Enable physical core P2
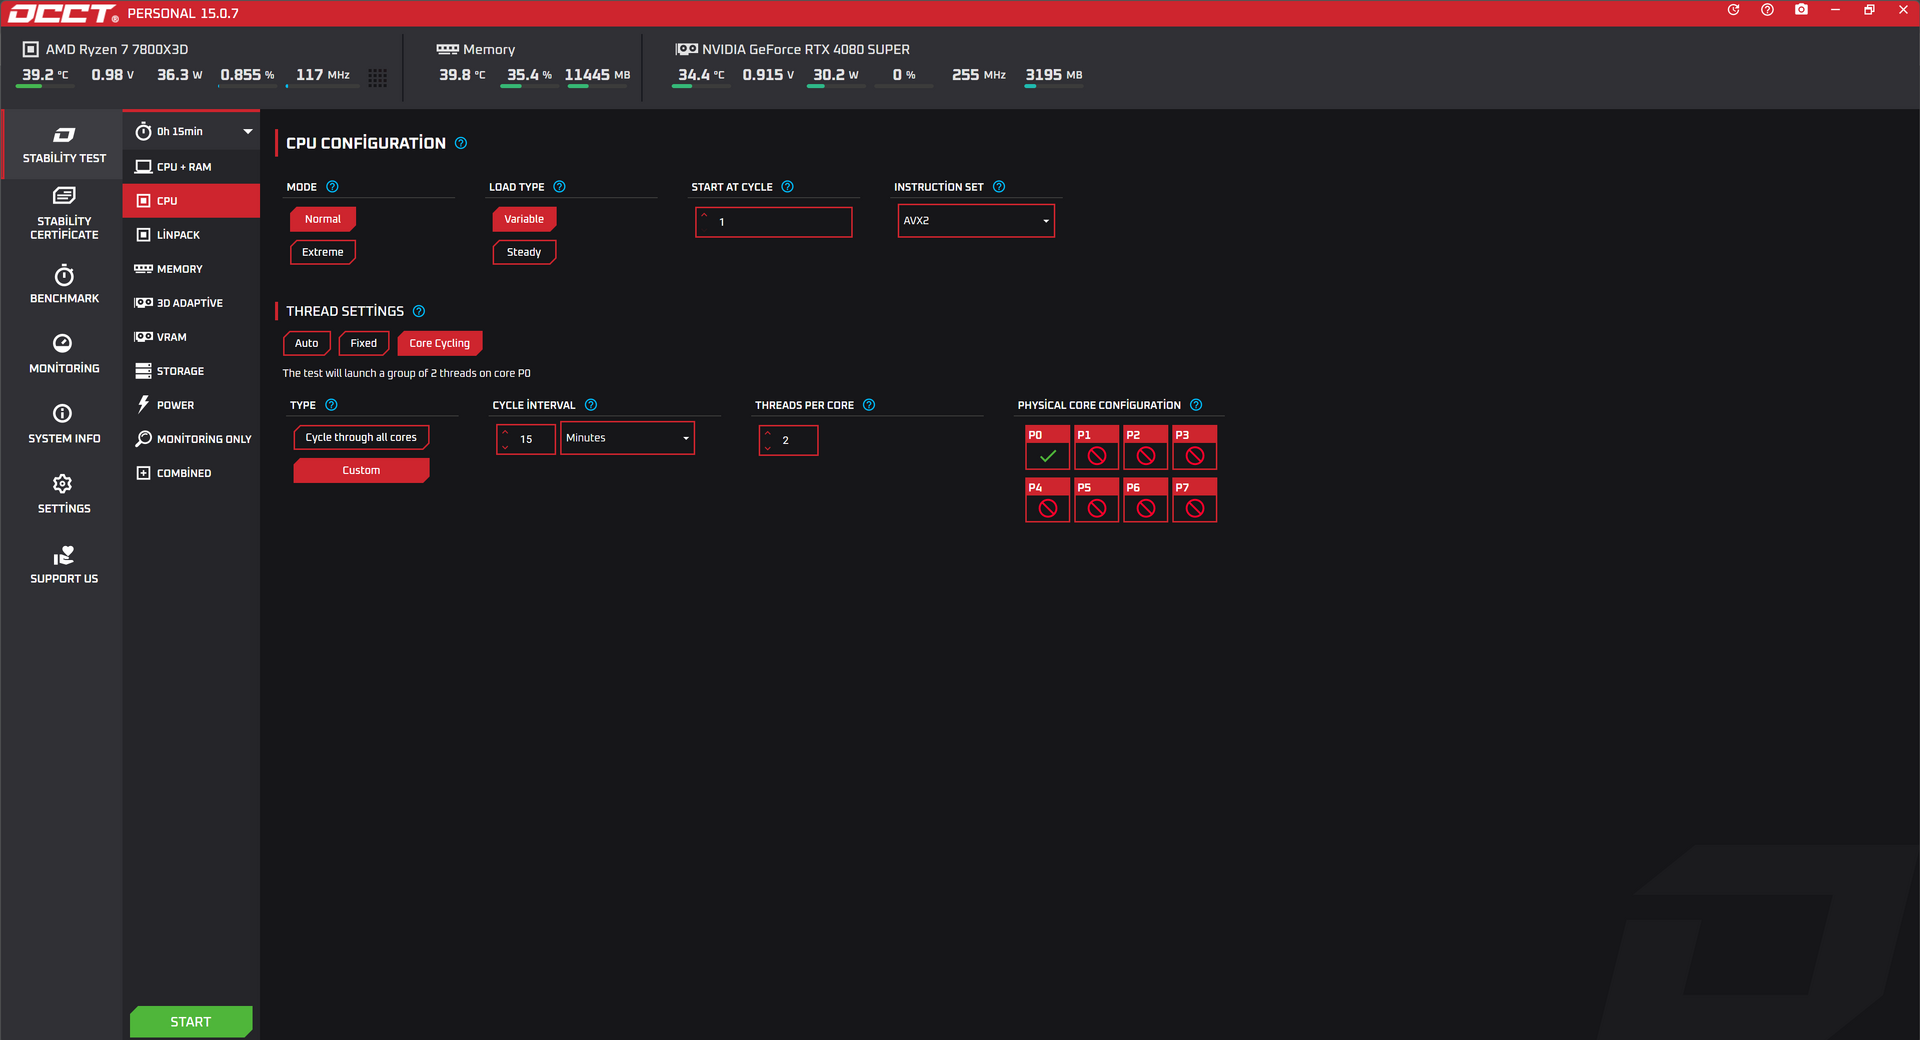Image resolution: width=1920 pixels, height=1040 pixels. [x=1145, y=447]
